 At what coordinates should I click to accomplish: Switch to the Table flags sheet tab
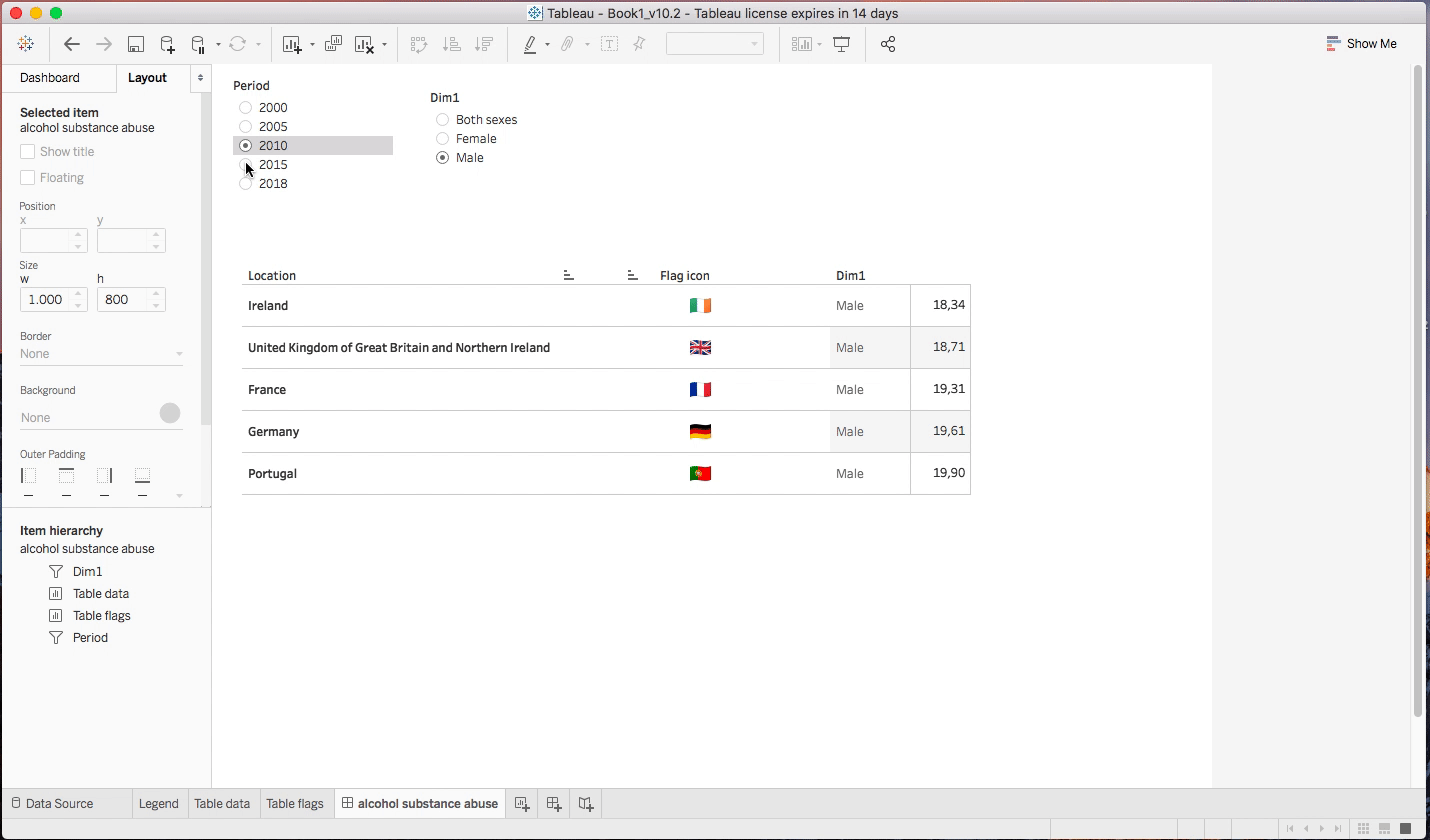[x=295, y=803]
